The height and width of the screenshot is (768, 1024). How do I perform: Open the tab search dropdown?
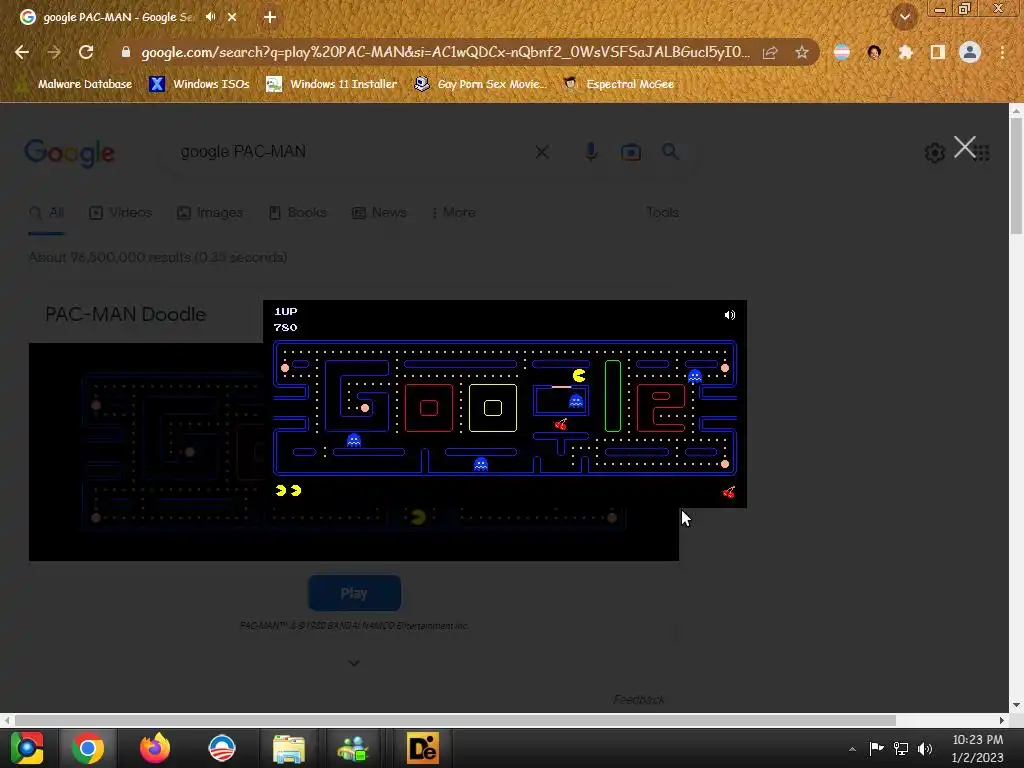[904, 17]
